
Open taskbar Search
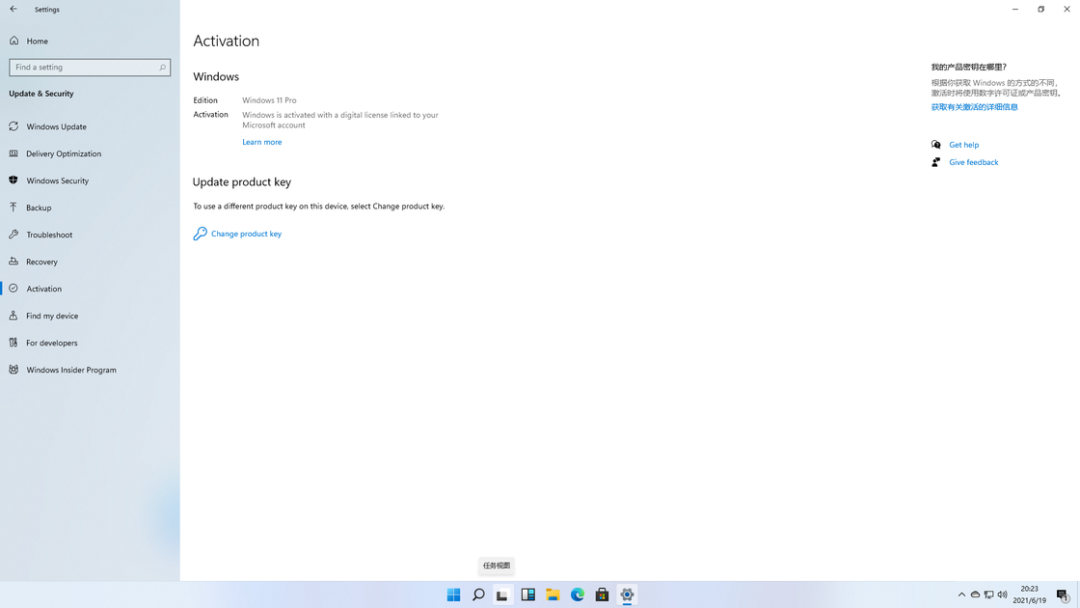click(x=478, y=595)
